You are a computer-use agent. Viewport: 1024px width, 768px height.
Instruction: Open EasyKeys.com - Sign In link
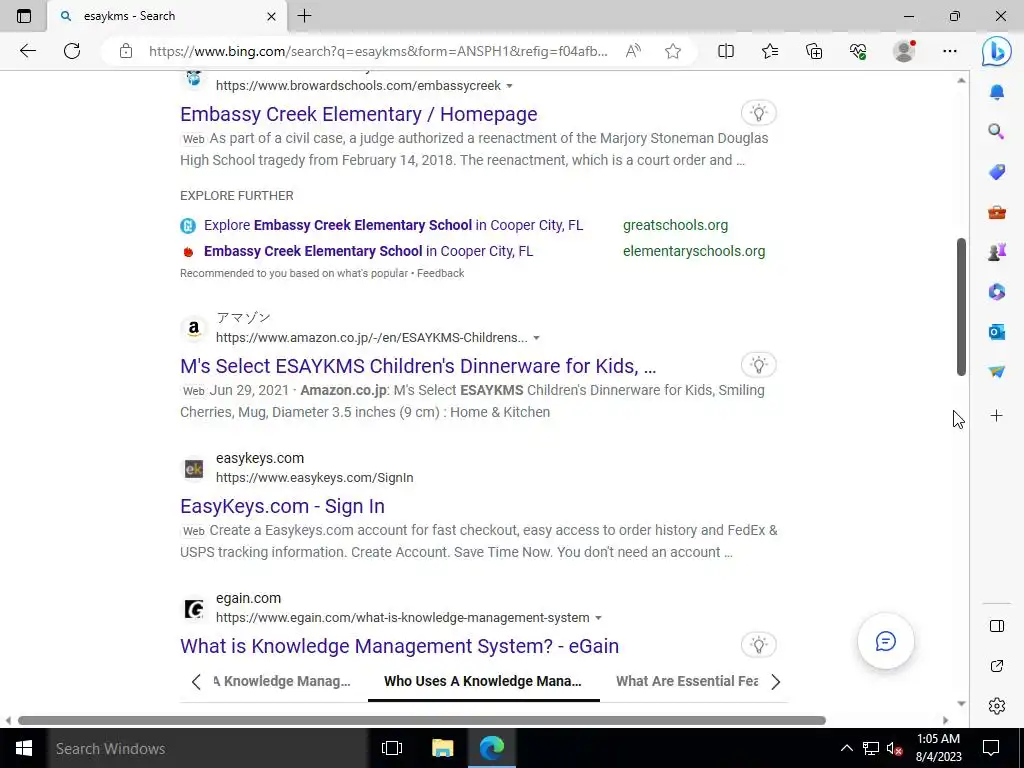click(x=282, y=506)
